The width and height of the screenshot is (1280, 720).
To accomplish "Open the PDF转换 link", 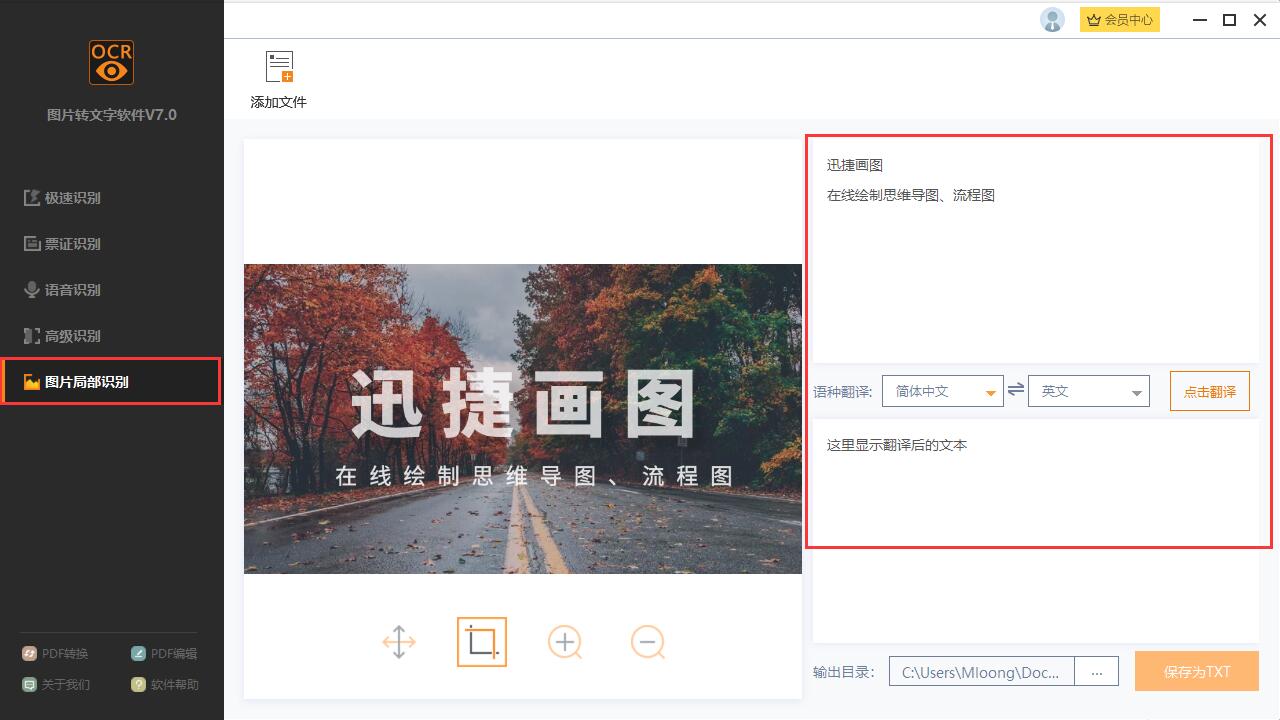I will point(56,654).
